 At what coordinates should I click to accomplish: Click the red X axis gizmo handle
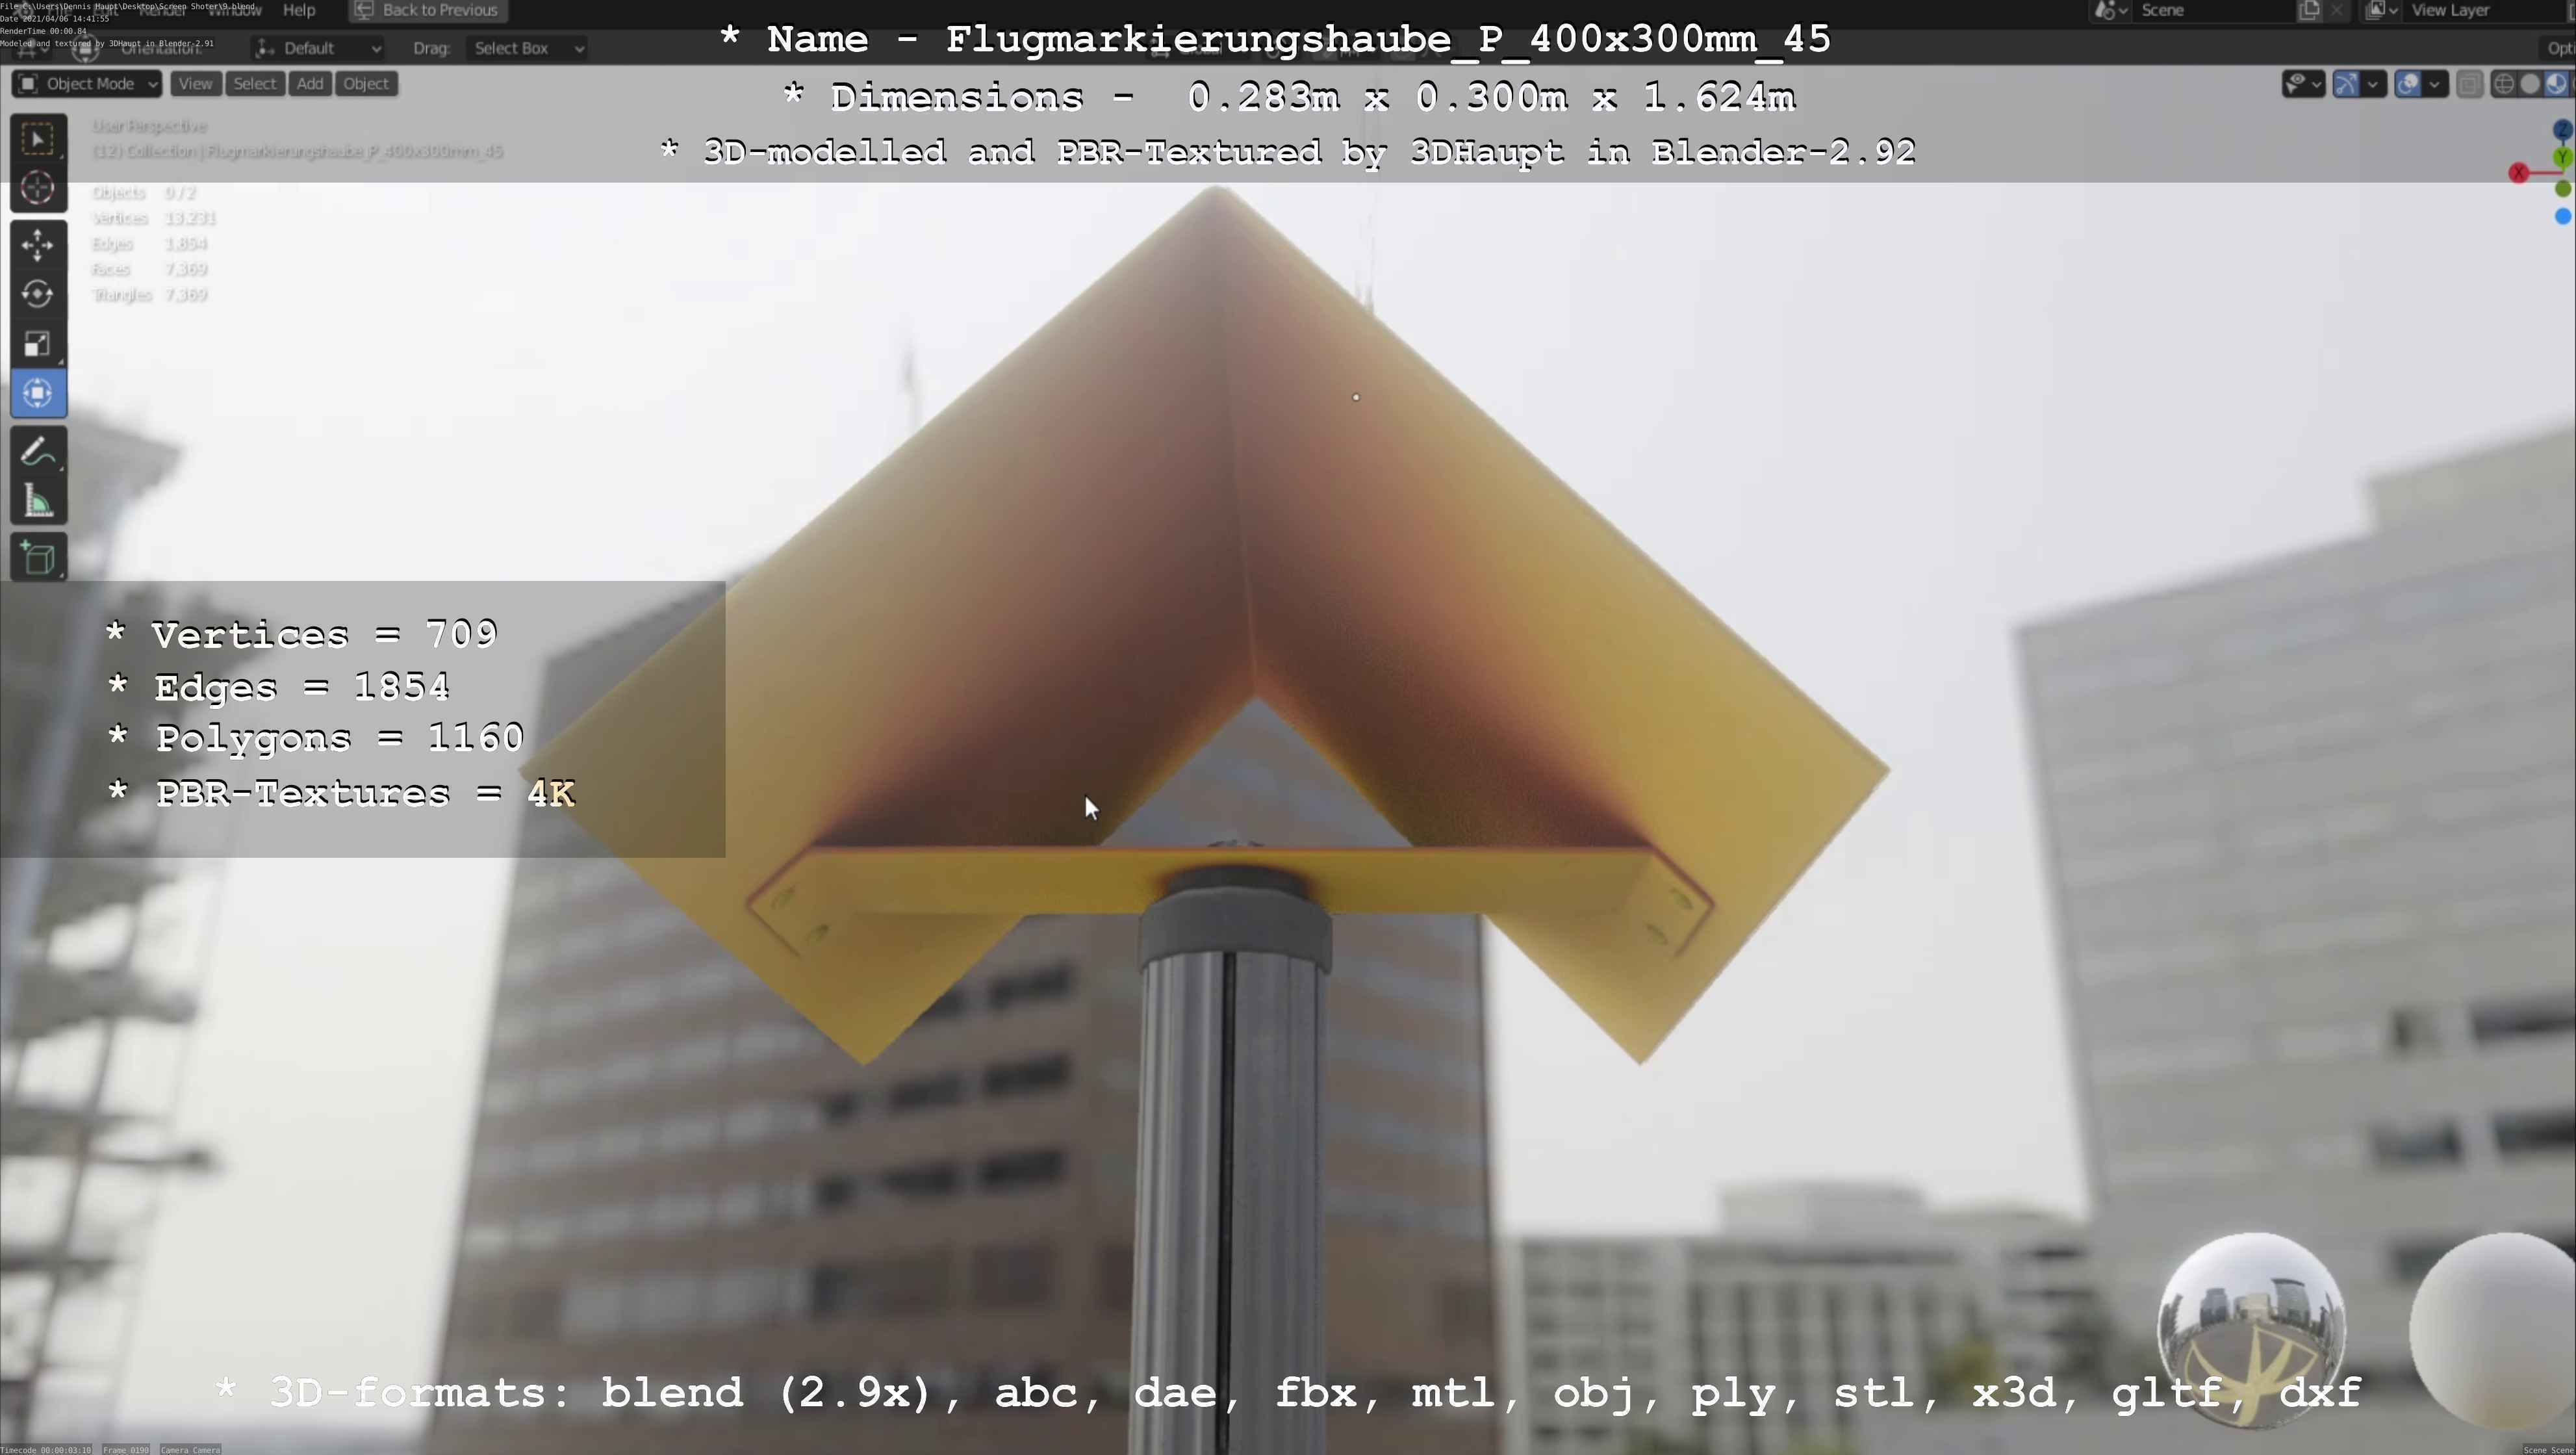2518,174
